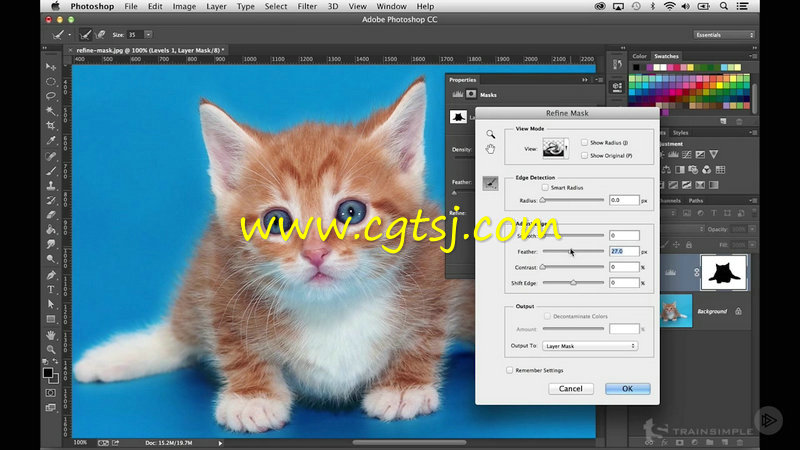Viewport: 800px width, 450px height.
Task: Enable Show Original checkbox
Action: (584, 156)
